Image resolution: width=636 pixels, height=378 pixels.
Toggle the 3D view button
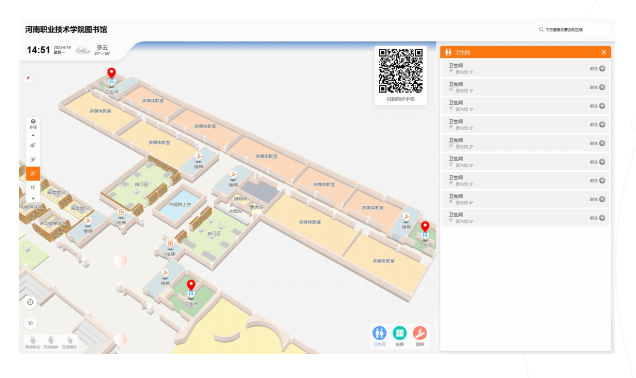point(30,323)
